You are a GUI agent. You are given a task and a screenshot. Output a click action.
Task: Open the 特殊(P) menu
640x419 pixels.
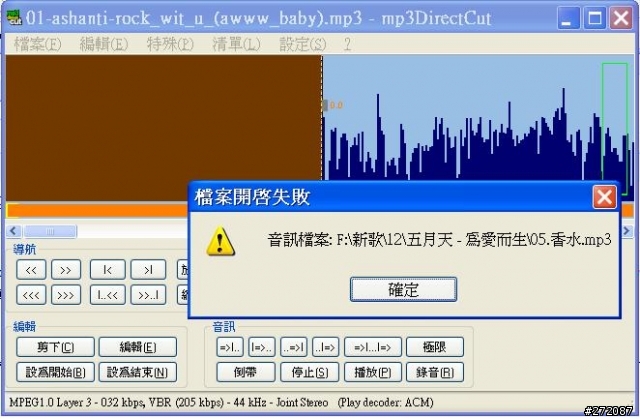170,44
